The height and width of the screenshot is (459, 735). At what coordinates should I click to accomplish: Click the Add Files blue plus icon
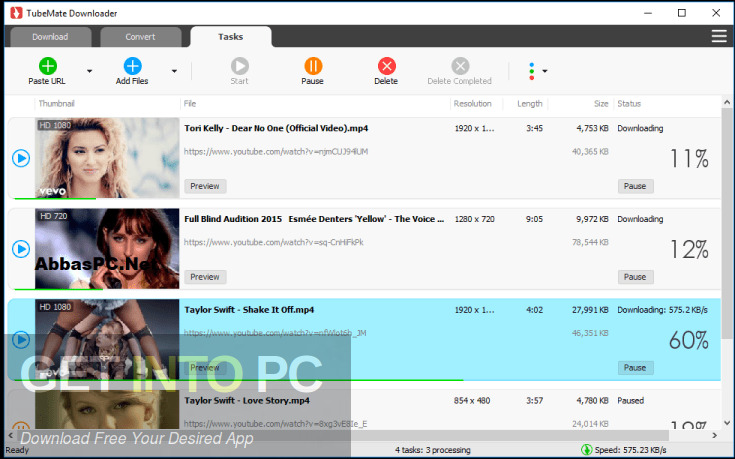132,66
